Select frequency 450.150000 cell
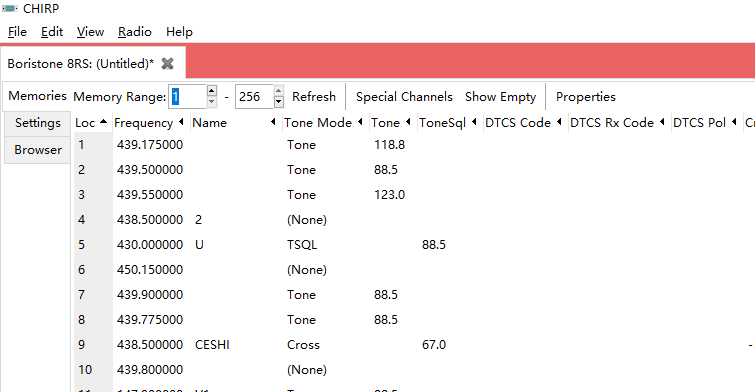This screenshot has width=755, height=392. pyautogui.click(x=150, y=270)
